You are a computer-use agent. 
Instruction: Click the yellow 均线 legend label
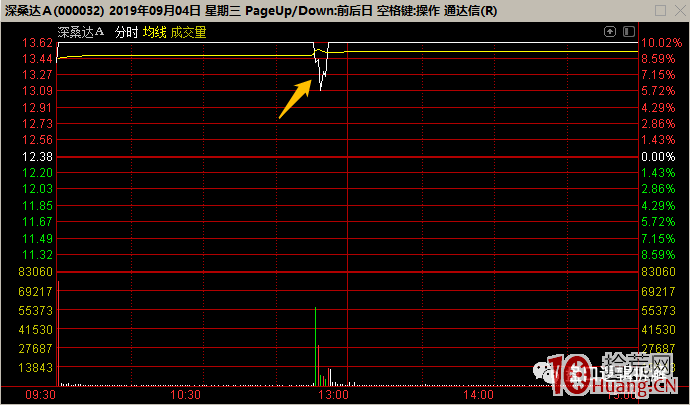coord(154,33)
